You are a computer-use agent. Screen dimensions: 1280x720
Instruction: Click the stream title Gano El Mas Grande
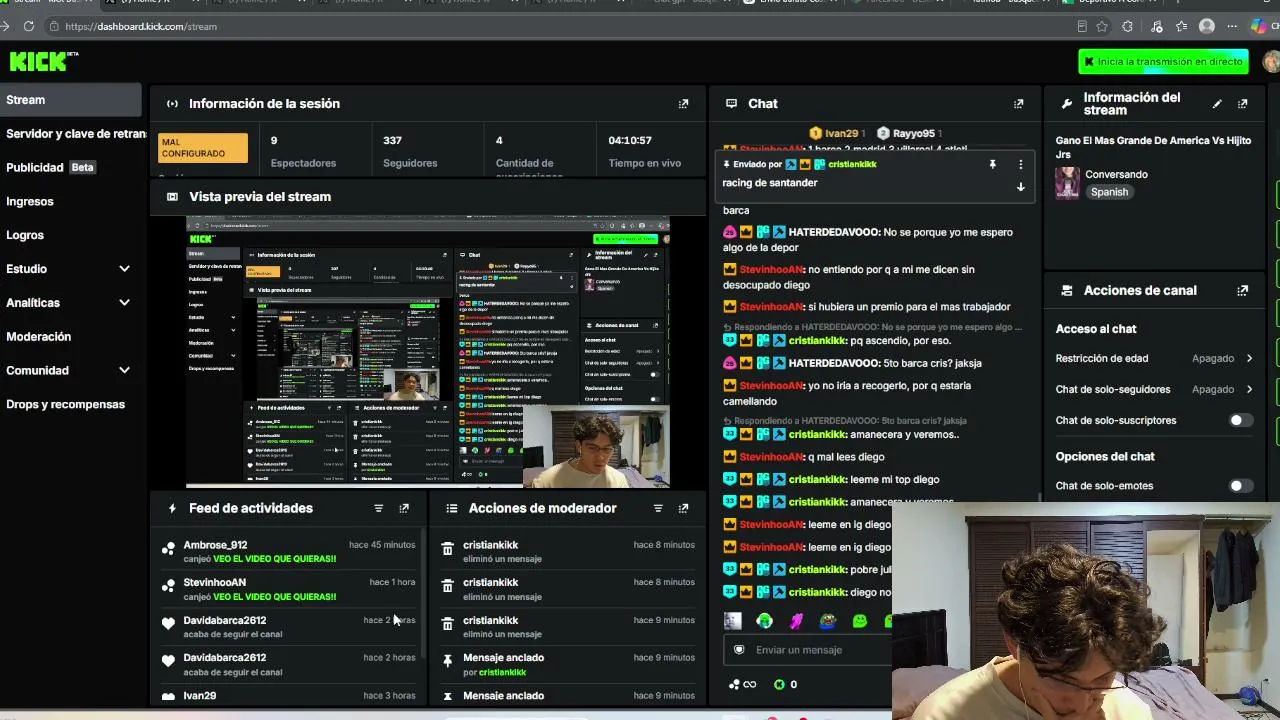1153,148
